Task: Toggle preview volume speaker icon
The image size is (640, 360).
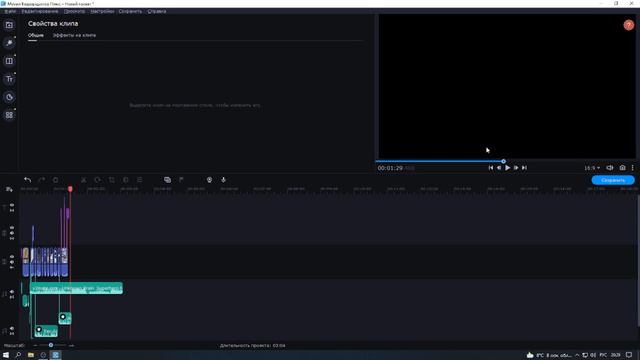Action: [x=610, y=168]
